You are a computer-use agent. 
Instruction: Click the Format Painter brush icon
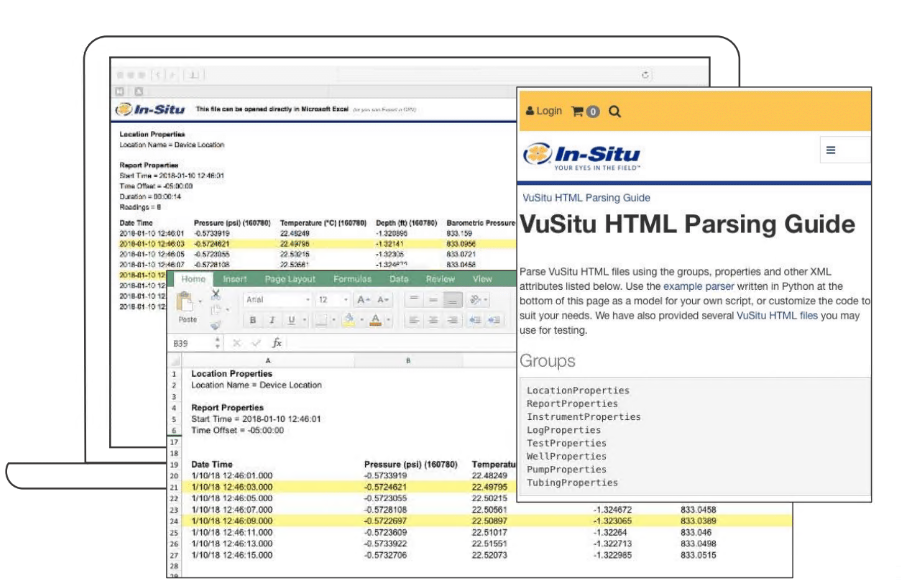pos(215,325)
